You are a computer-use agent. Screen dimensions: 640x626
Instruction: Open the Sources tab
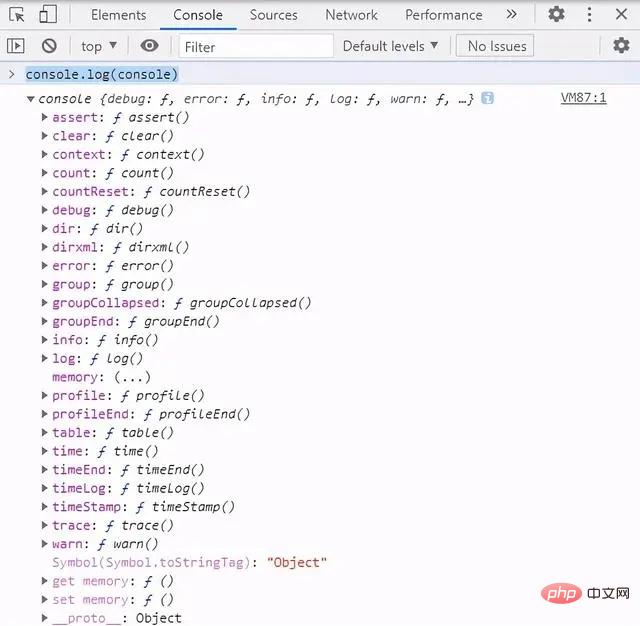(273, 15)
